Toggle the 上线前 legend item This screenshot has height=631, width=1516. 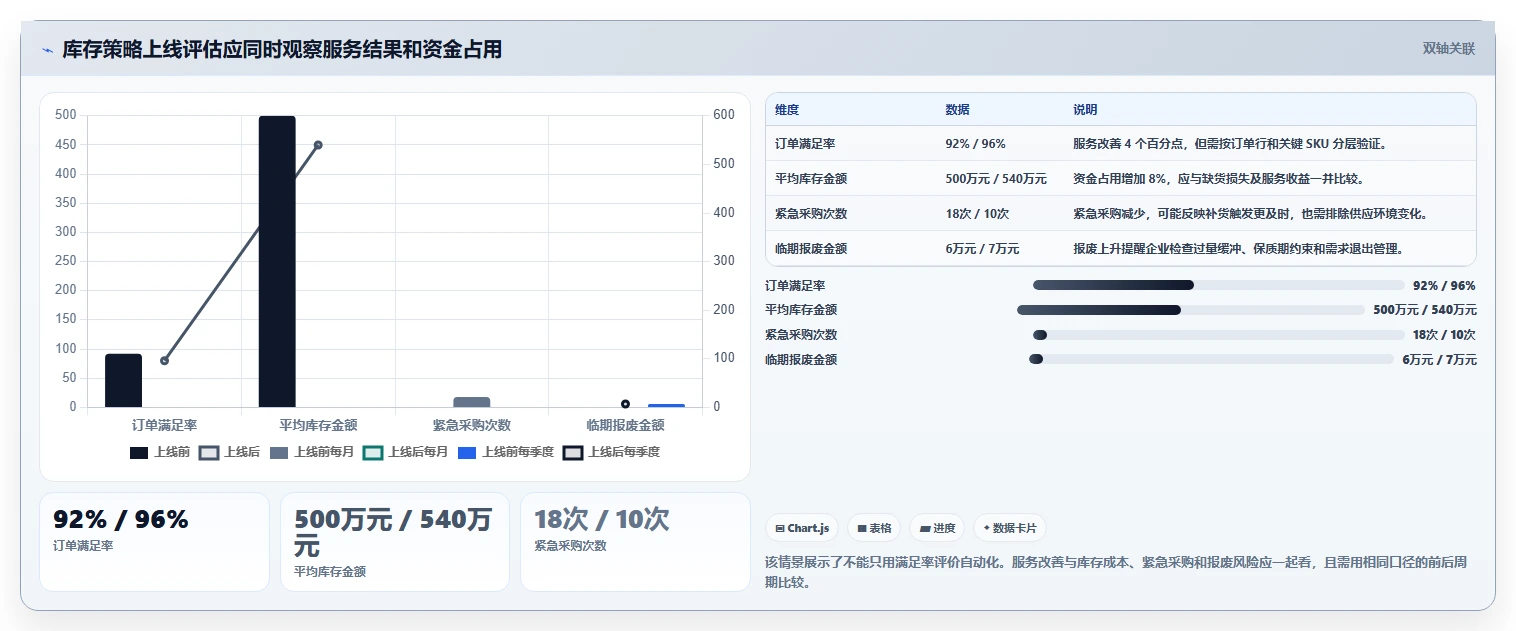160,452
